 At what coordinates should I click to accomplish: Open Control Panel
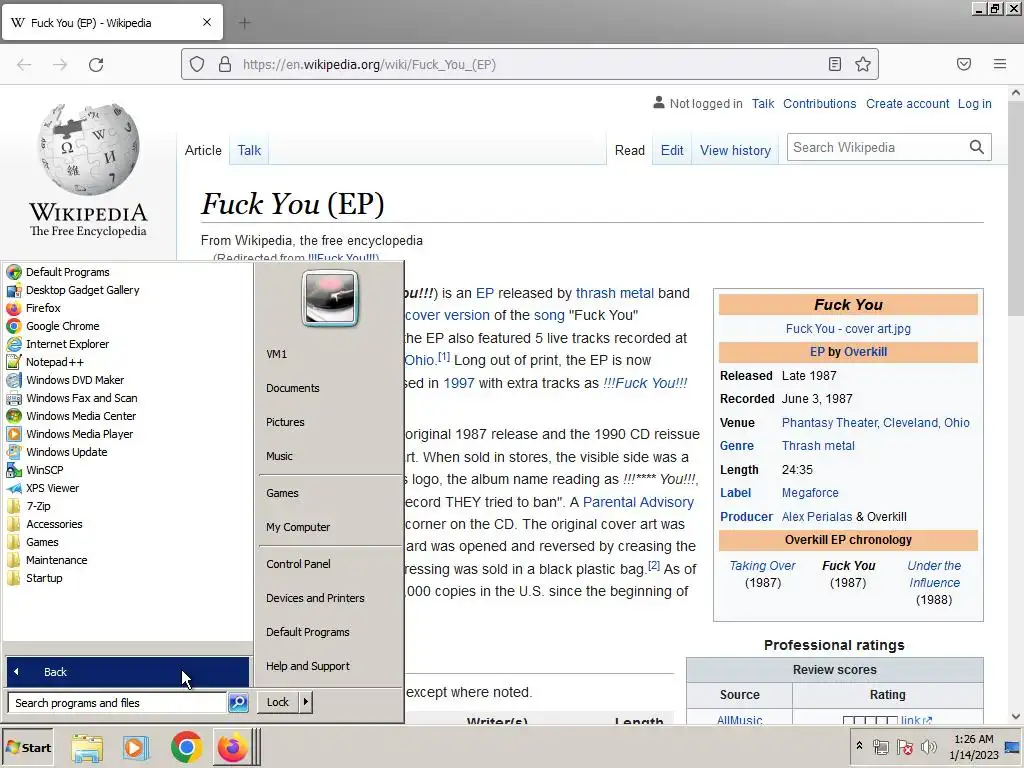tap(298, 564)
